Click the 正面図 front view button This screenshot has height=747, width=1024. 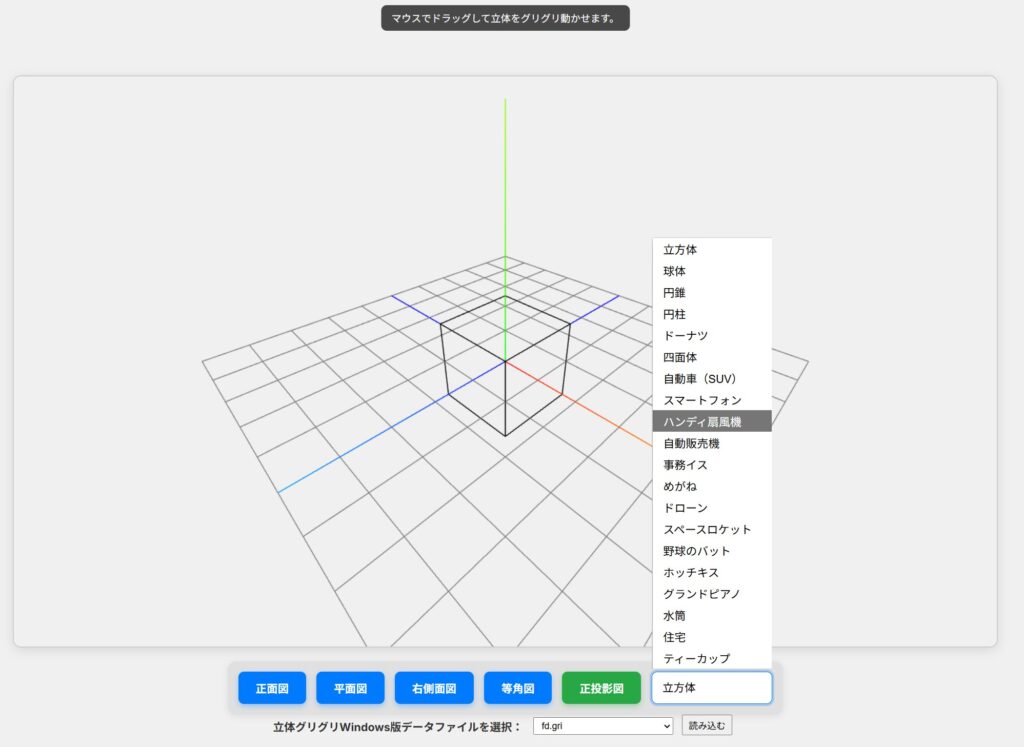coord(272,688)
